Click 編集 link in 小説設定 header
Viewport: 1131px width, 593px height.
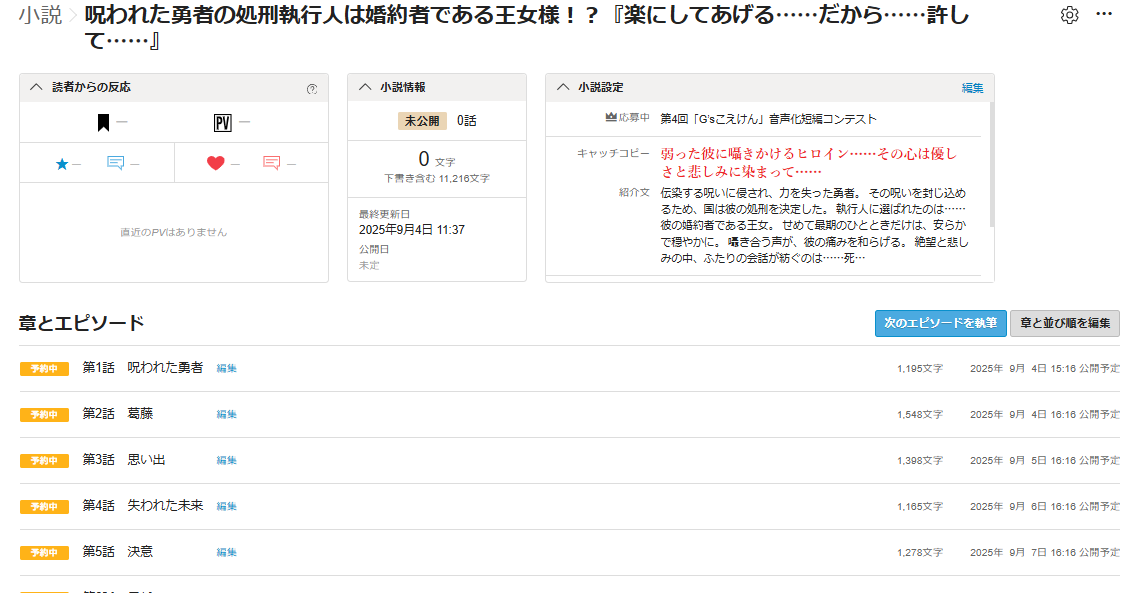click(972, 88)
